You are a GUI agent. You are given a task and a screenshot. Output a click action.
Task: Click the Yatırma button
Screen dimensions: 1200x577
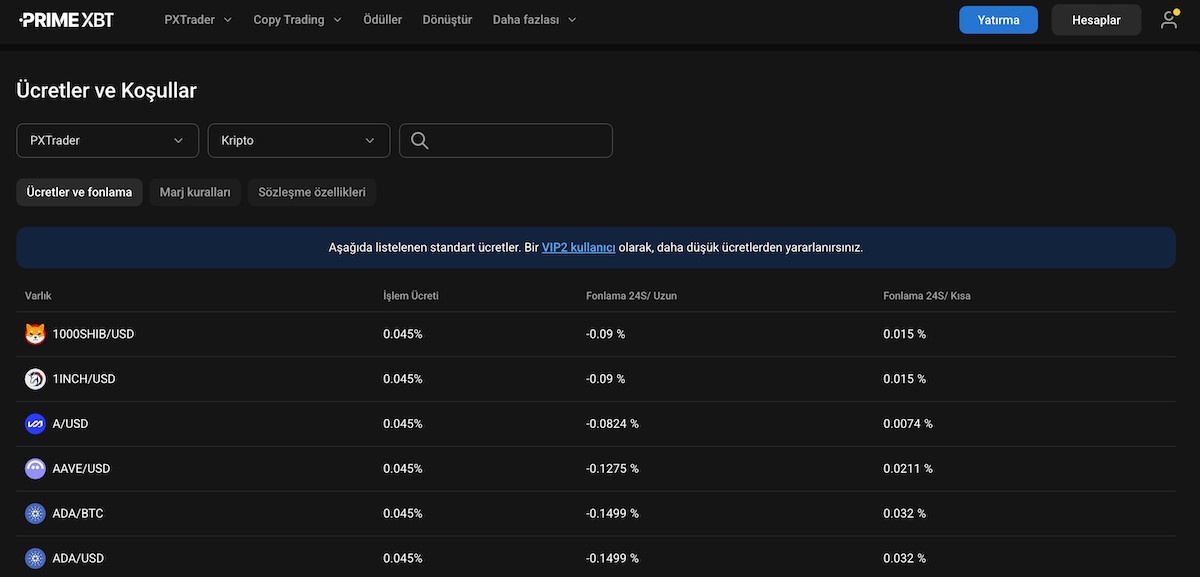click(998, 20)
